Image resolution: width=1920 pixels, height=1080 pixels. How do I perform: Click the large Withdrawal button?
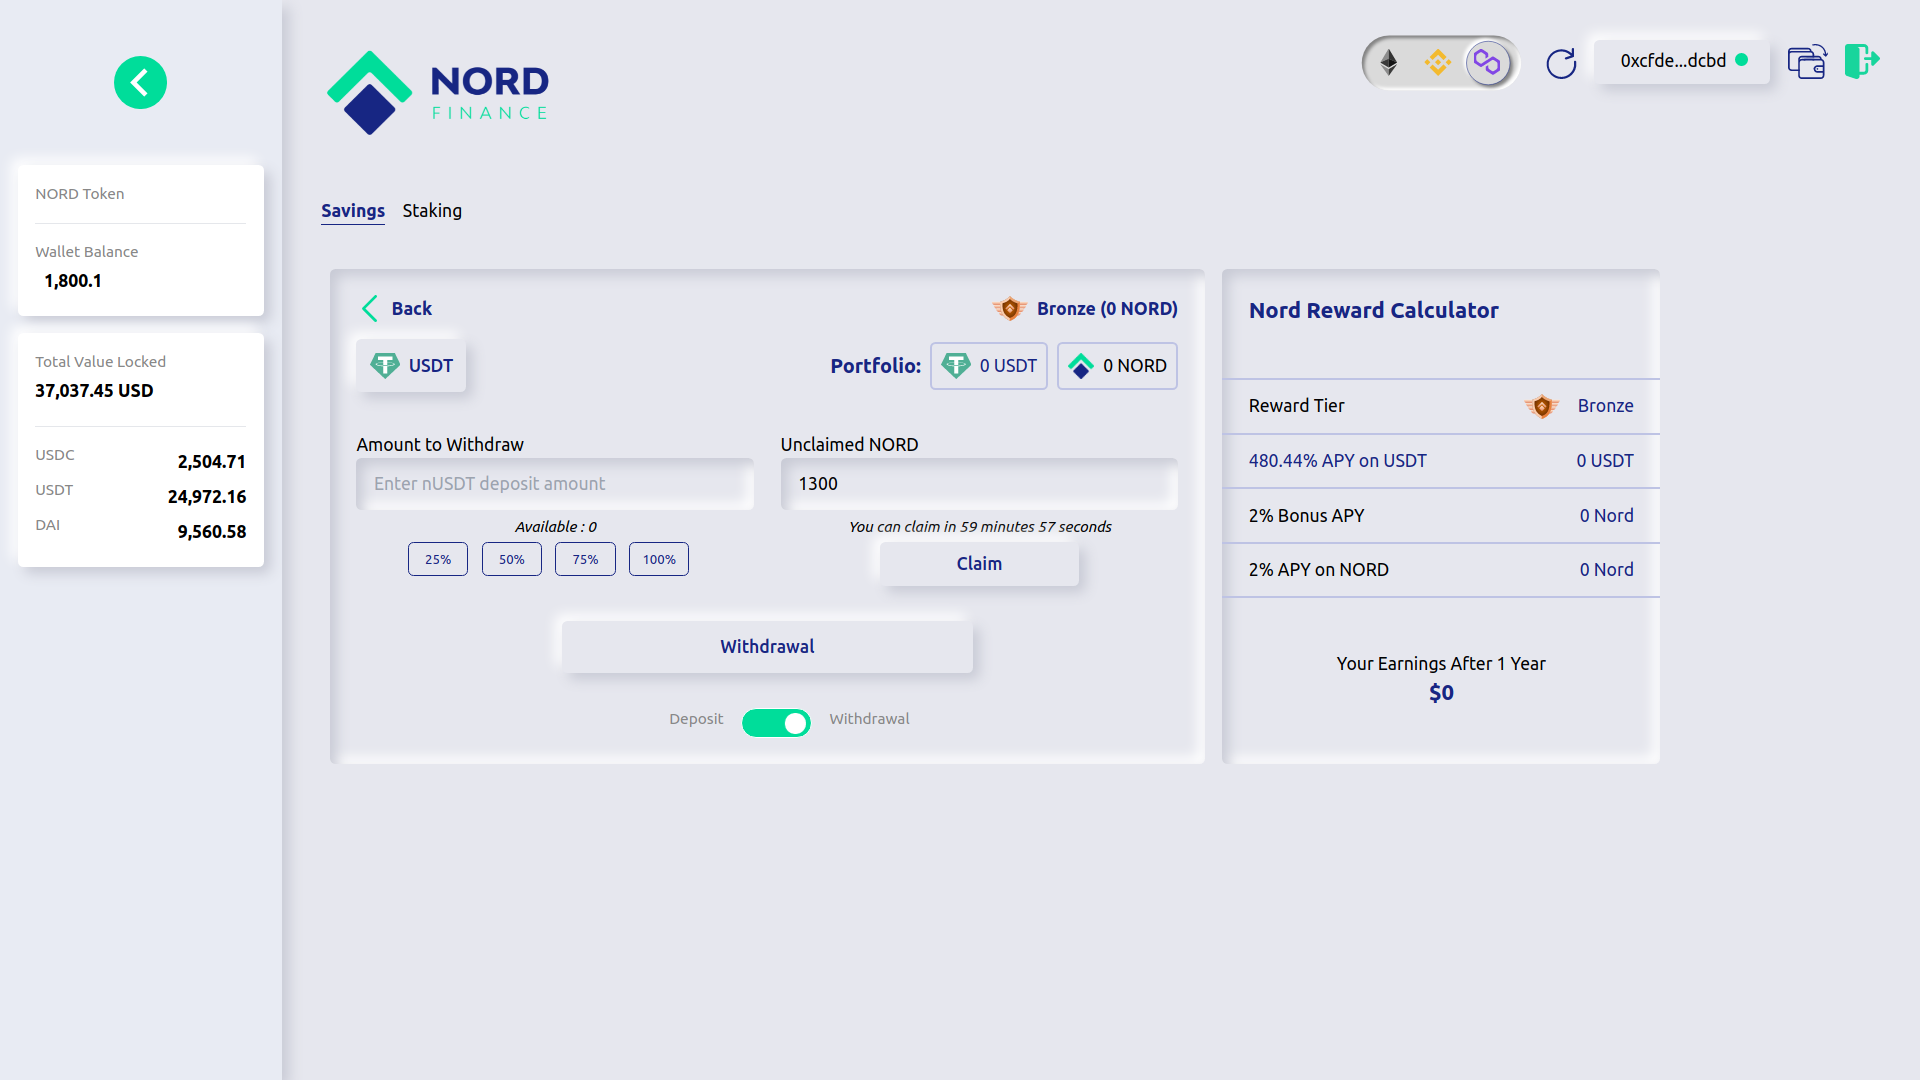click(767, 647)
